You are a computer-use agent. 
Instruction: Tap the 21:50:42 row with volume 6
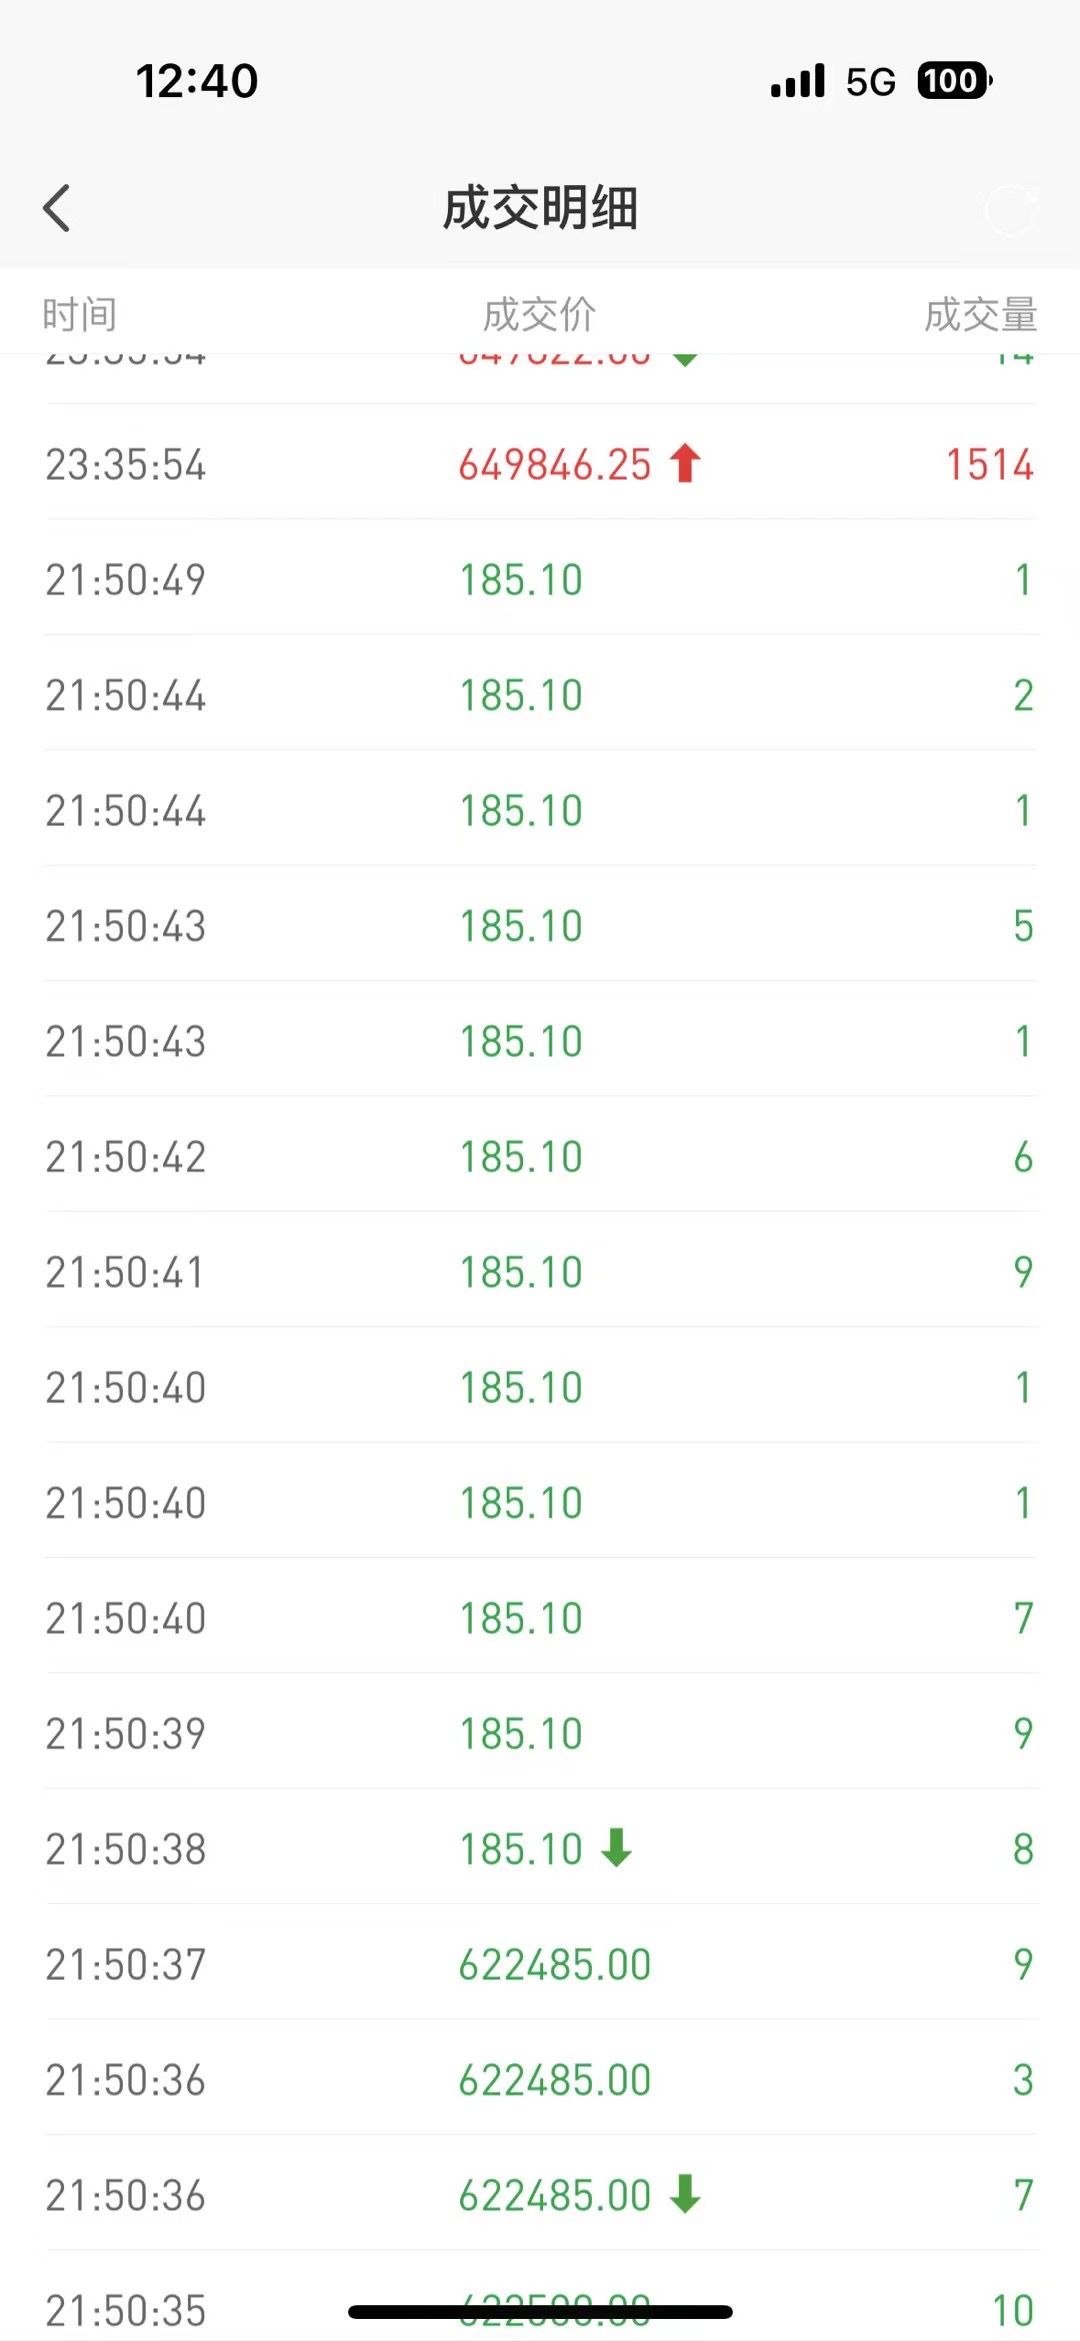coord(540,1155)
